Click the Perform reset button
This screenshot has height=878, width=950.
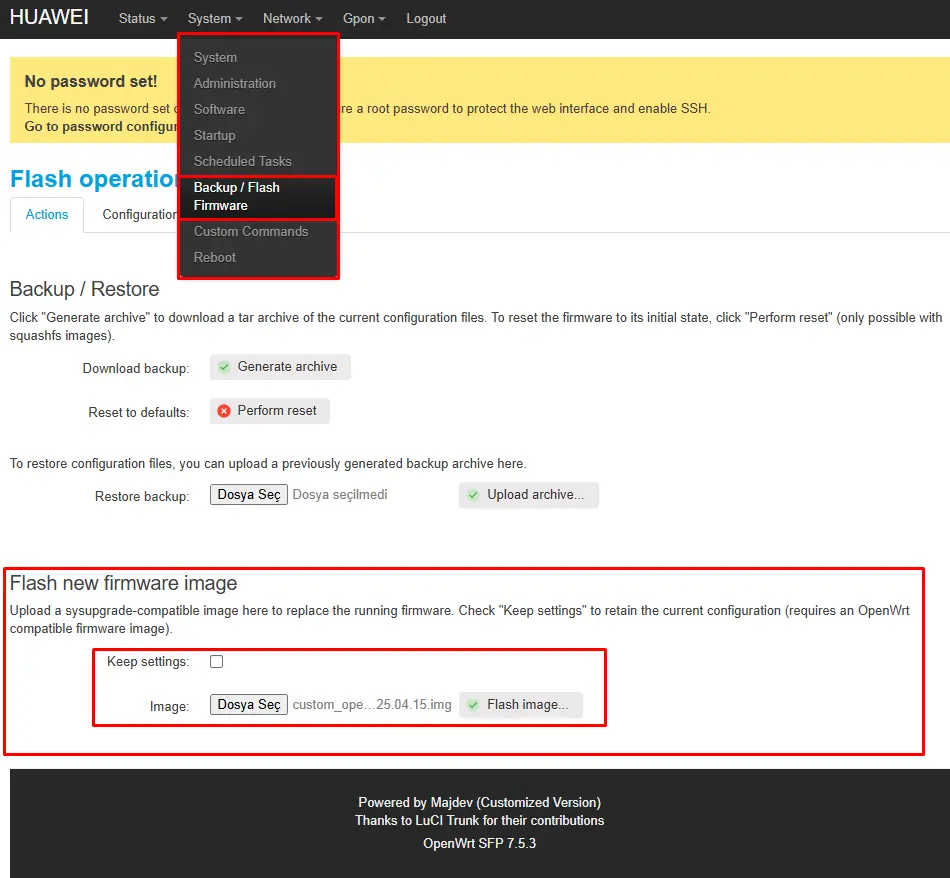(x=270, y=411)
